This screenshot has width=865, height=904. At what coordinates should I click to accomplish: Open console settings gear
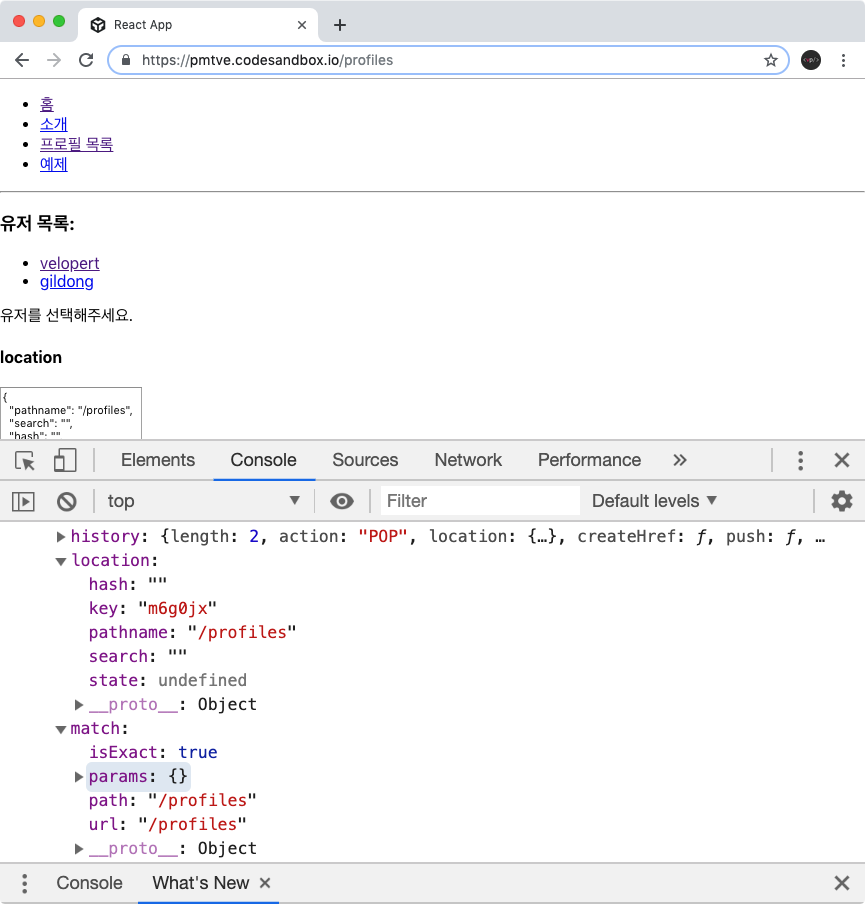pos(841,501)
